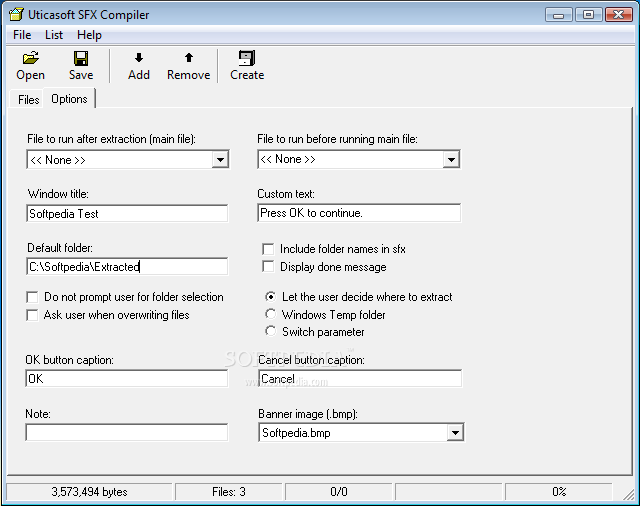Click the 0% progress indicator in status bar
Screen dimensions: 640x506
point(559,492)
